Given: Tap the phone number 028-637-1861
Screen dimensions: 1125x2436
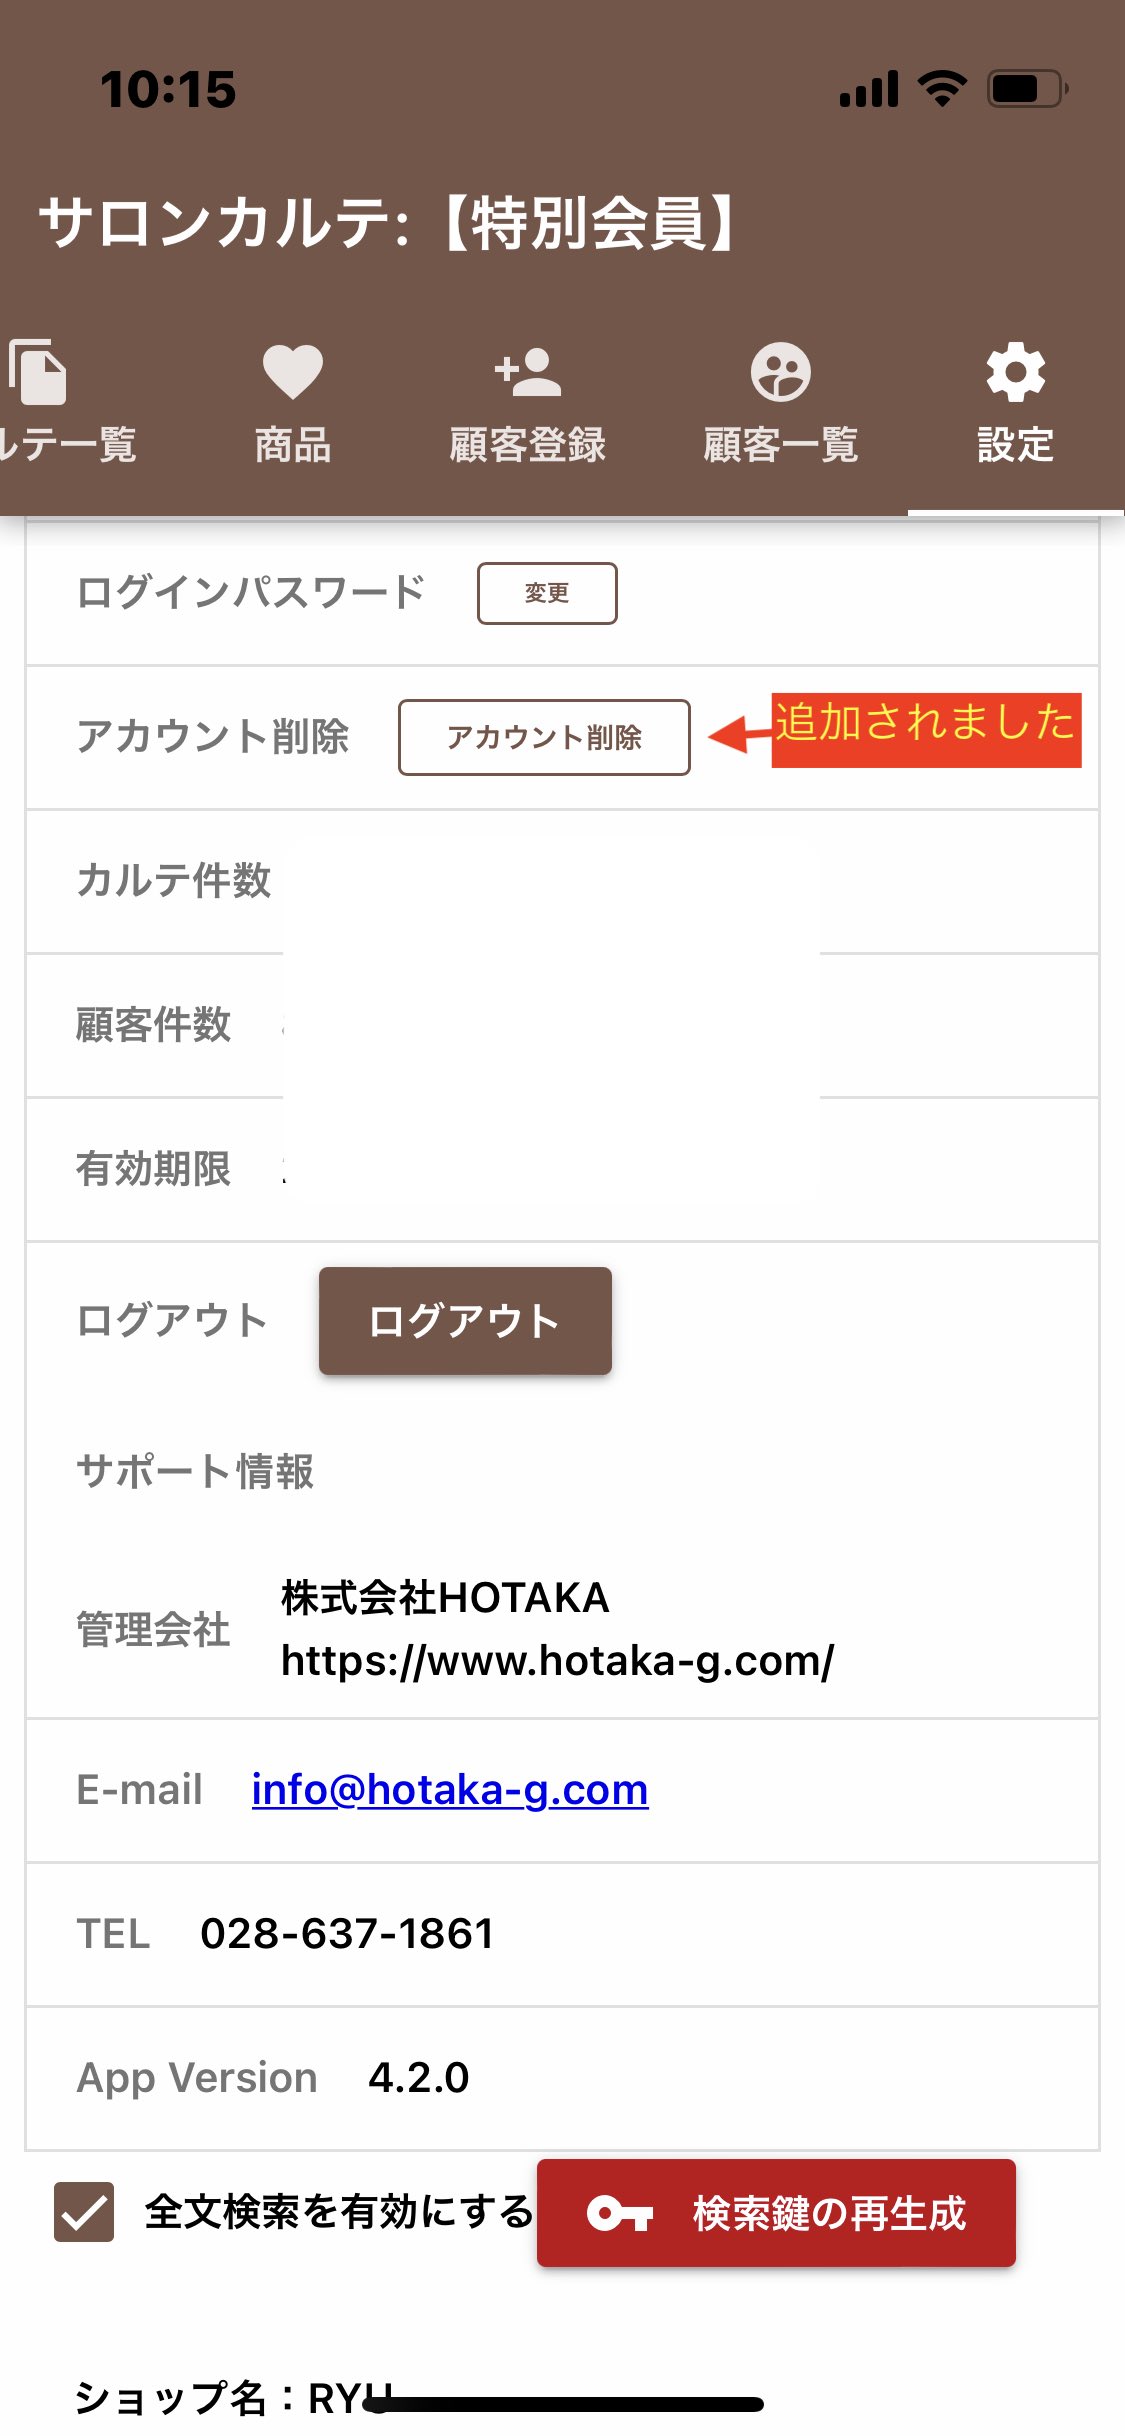Looking at the screenshot, I should click(347, 1934).
